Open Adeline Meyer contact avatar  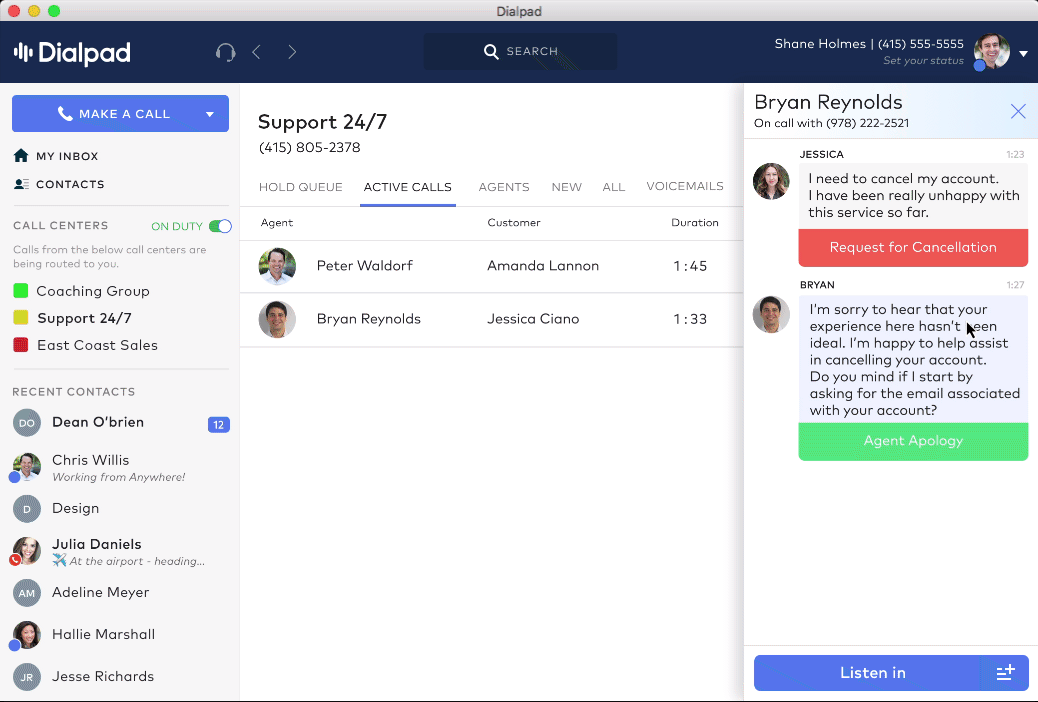tap(26, 593)
